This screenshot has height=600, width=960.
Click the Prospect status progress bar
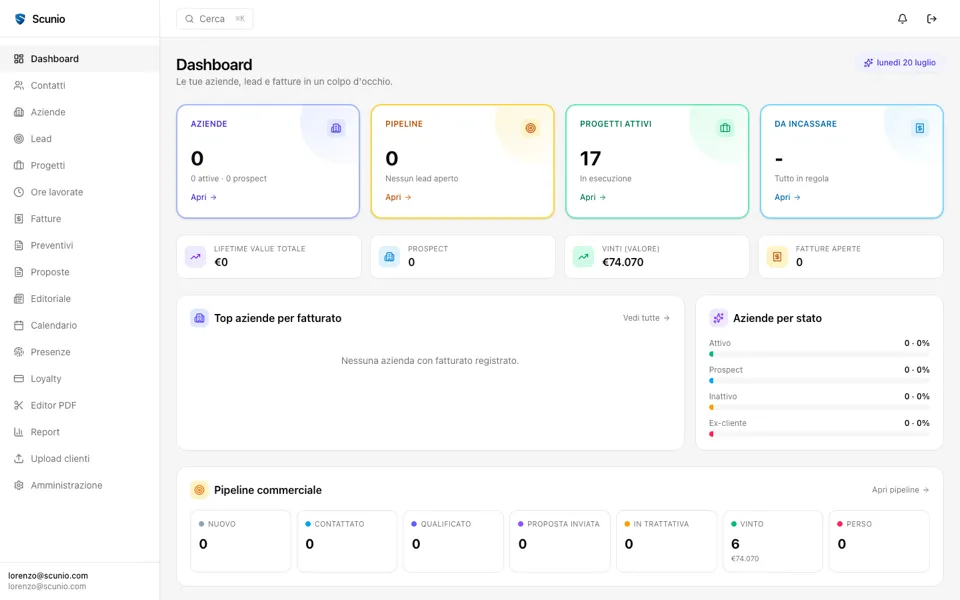pyautogui.click(x=819, y=381)
